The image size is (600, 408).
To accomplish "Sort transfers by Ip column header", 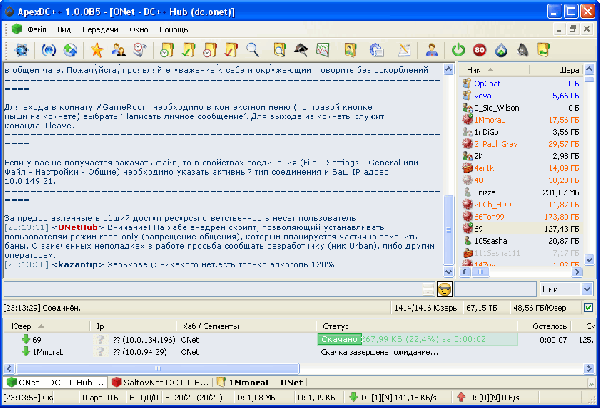I will 133,326.
